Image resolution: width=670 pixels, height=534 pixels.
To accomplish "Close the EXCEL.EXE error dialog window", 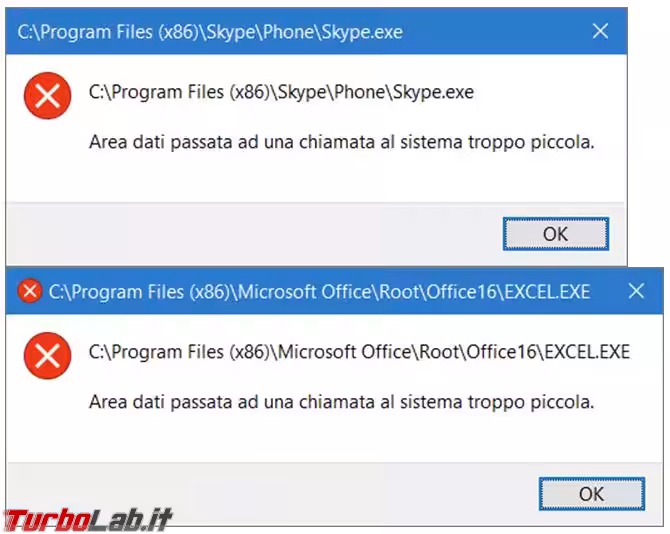I will 636,291.
